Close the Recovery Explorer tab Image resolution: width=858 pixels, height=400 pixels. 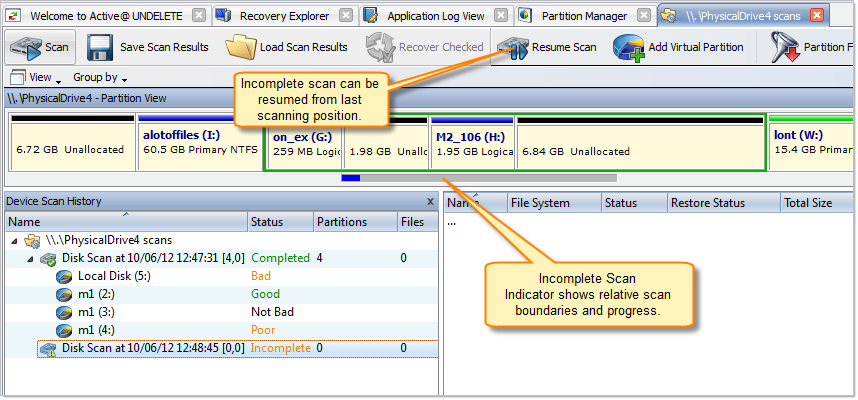pos(346,16)
